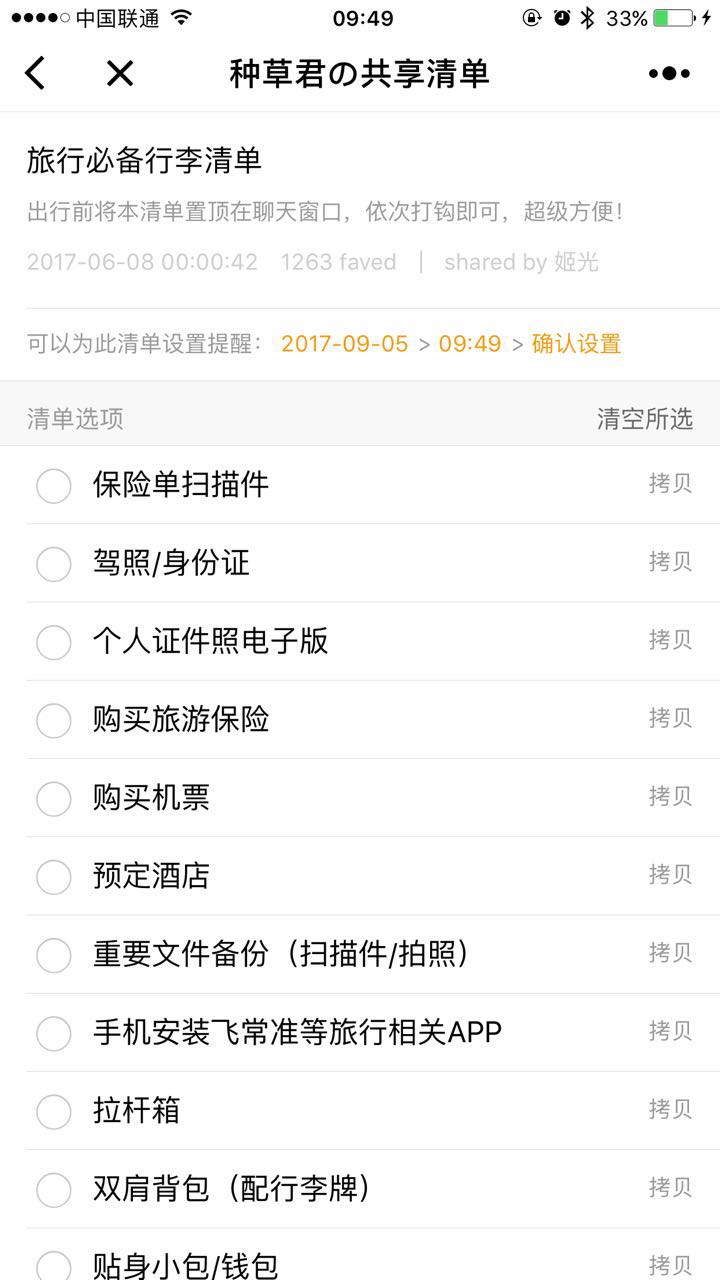Open the reminder time picker 09:49
The height and width of the screenshot is (1280, 720).
(x=470, y=344)
